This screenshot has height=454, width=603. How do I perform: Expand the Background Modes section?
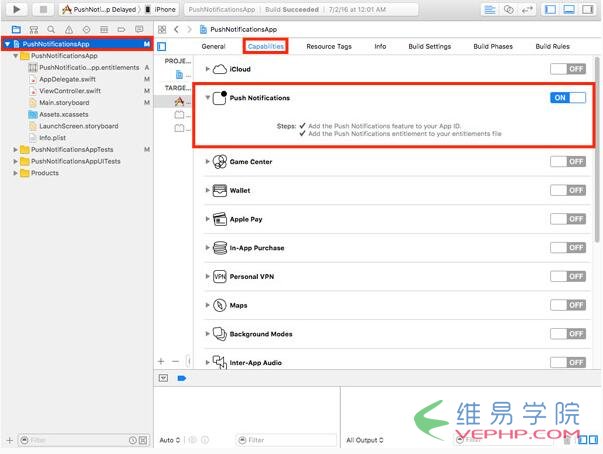[207, 334]
